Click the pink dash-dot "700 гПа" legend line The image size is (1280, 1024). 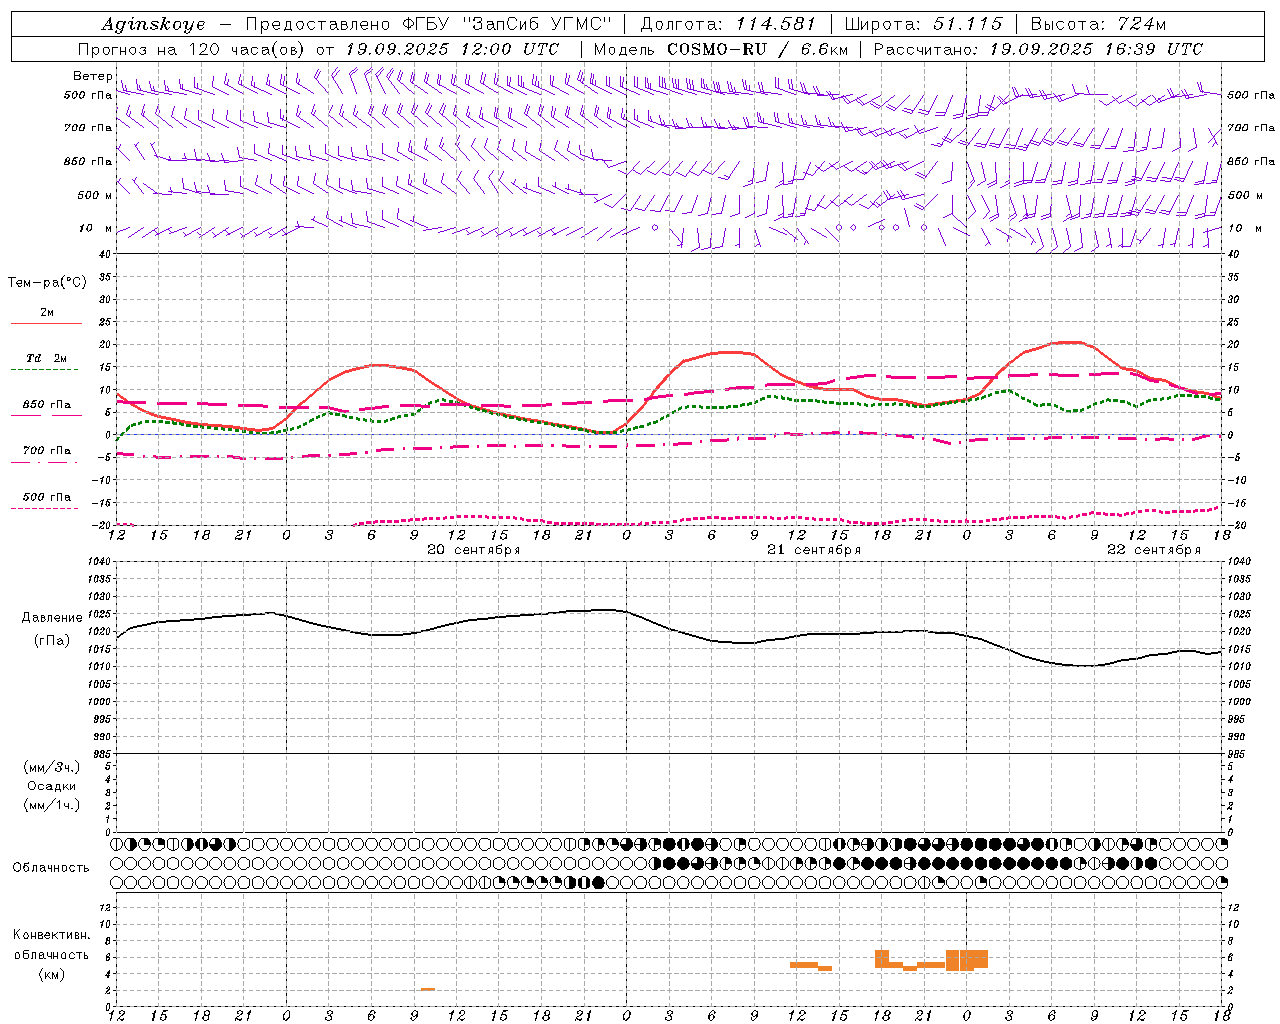pyautogui.click(x=46, y=463)
